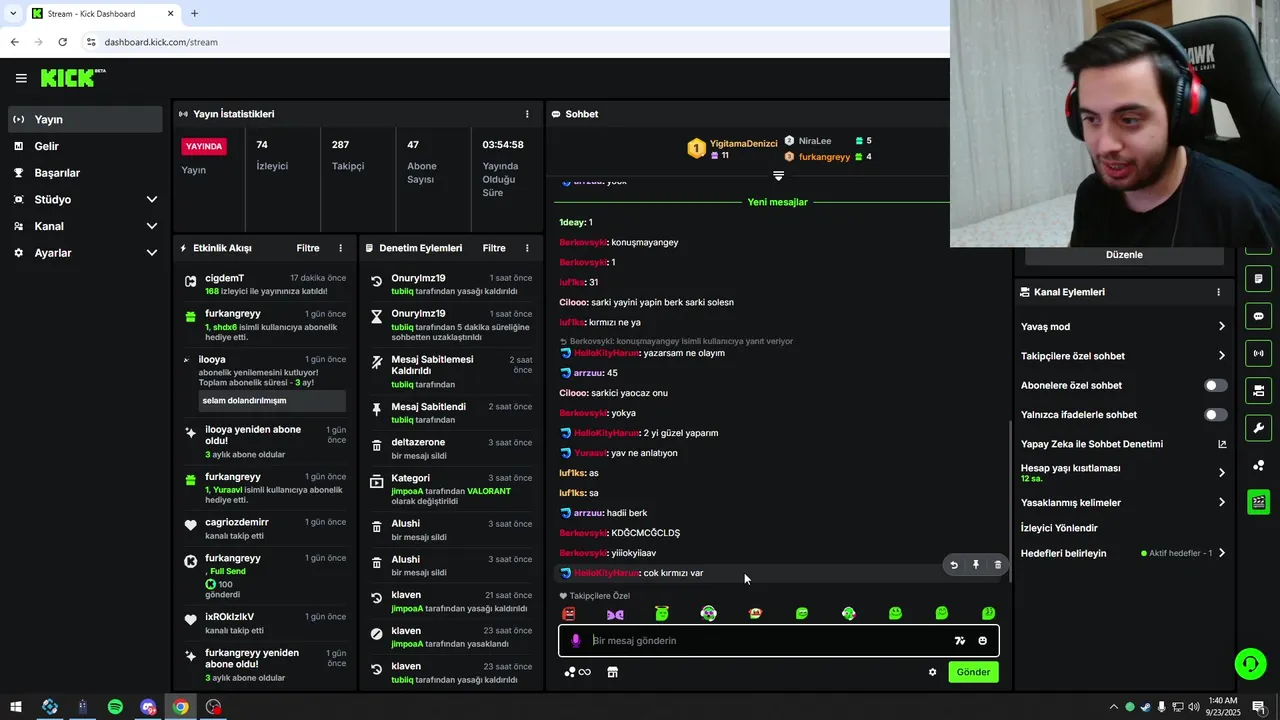Viewport: 1280px width, 720px height.
Task: Open chat settings gear
Action: click(932, 672)
